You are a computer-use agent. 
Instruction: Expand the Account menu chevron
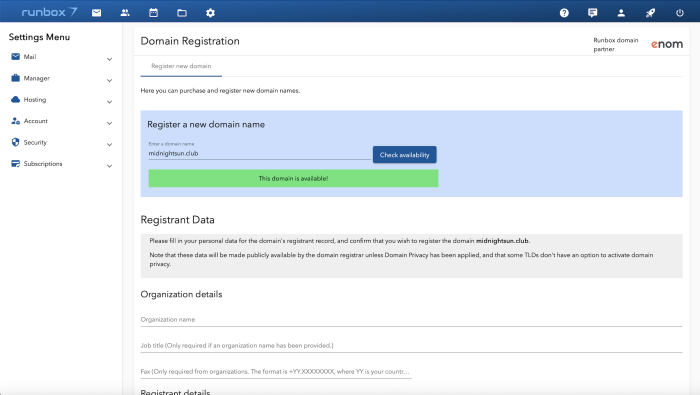(x=109, y=123)
